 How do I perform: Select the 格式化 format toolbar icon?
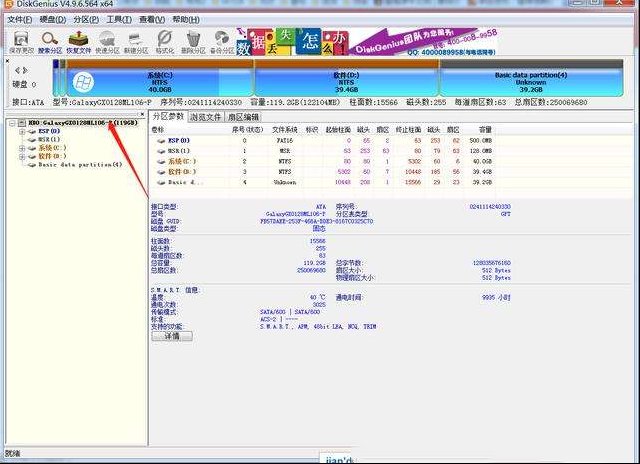tap(164, 42)
